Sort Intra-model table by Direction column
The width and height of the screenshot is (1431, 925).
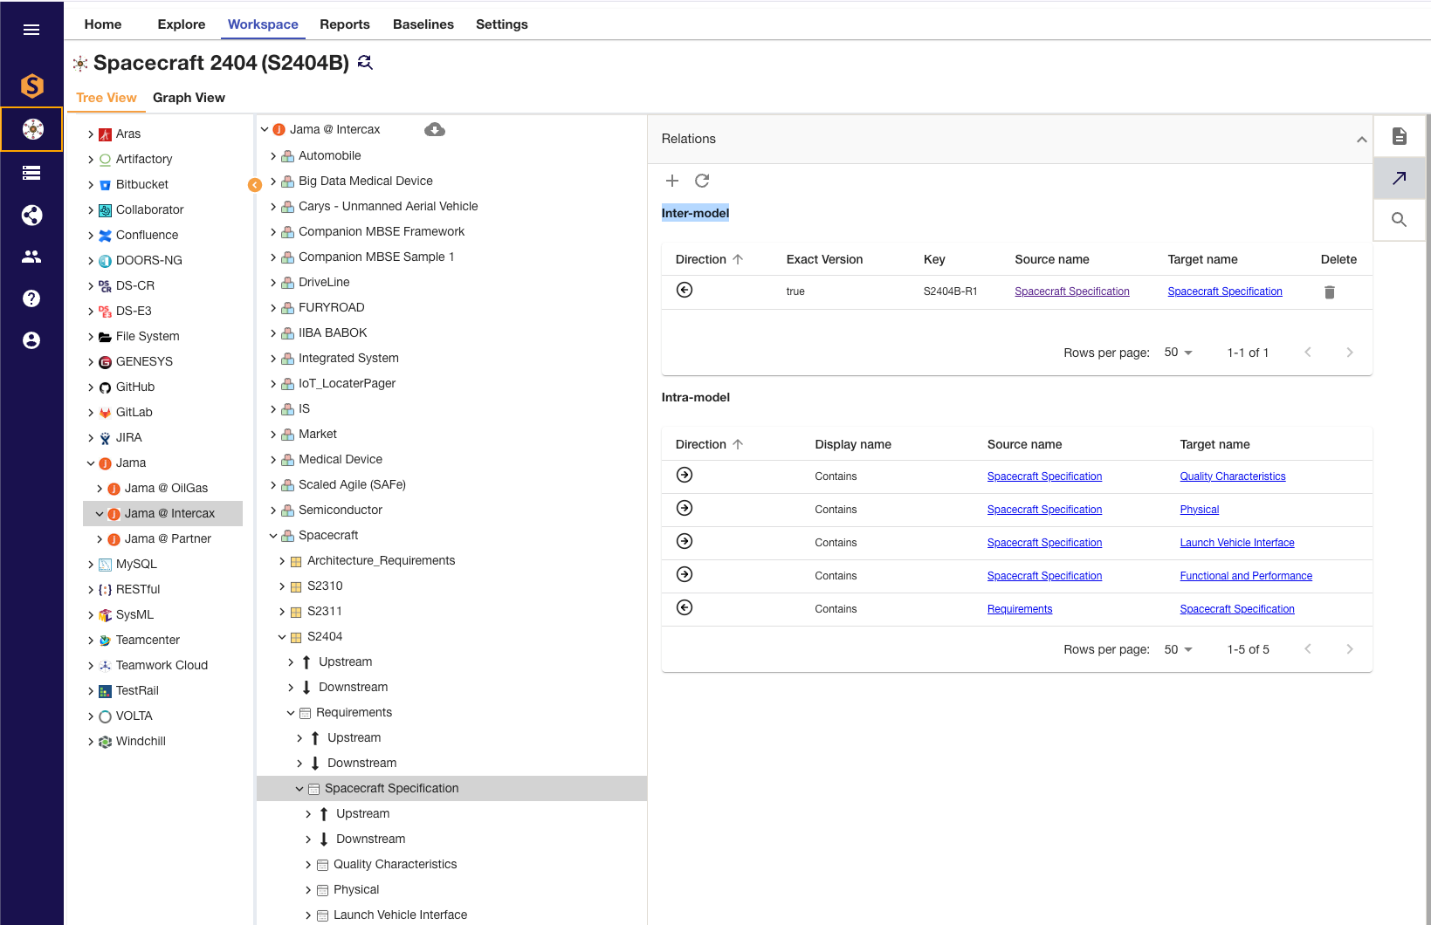tap(709, 444)
